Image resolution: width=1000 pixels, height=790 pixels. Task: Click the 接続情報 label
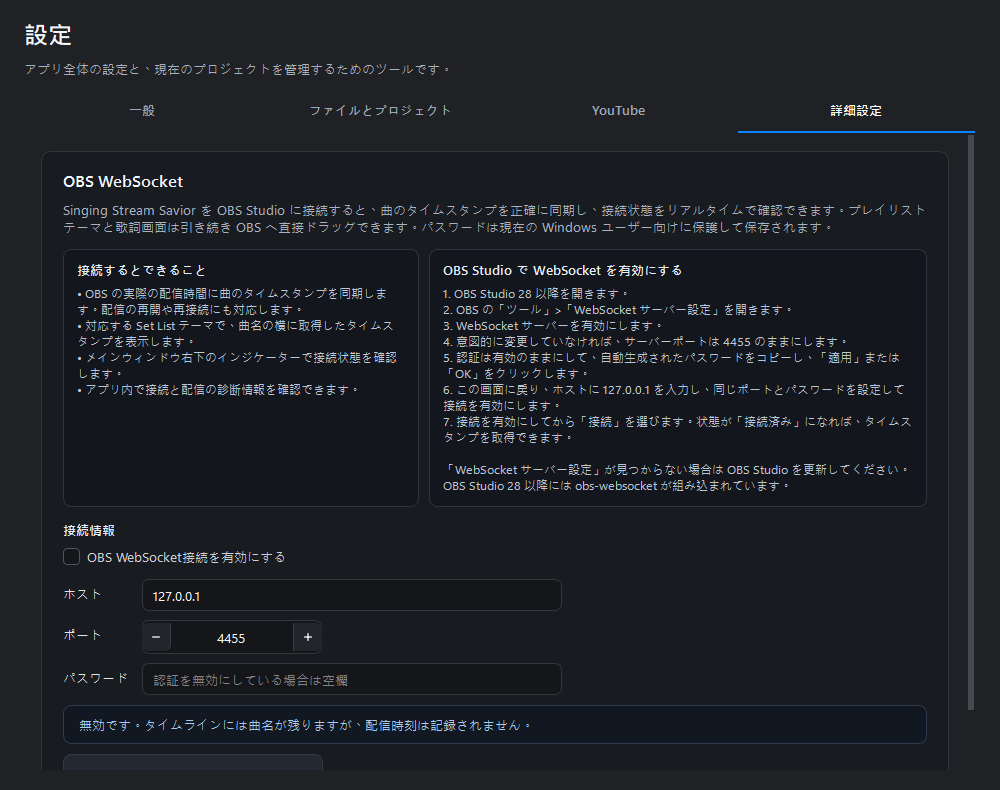89,530
